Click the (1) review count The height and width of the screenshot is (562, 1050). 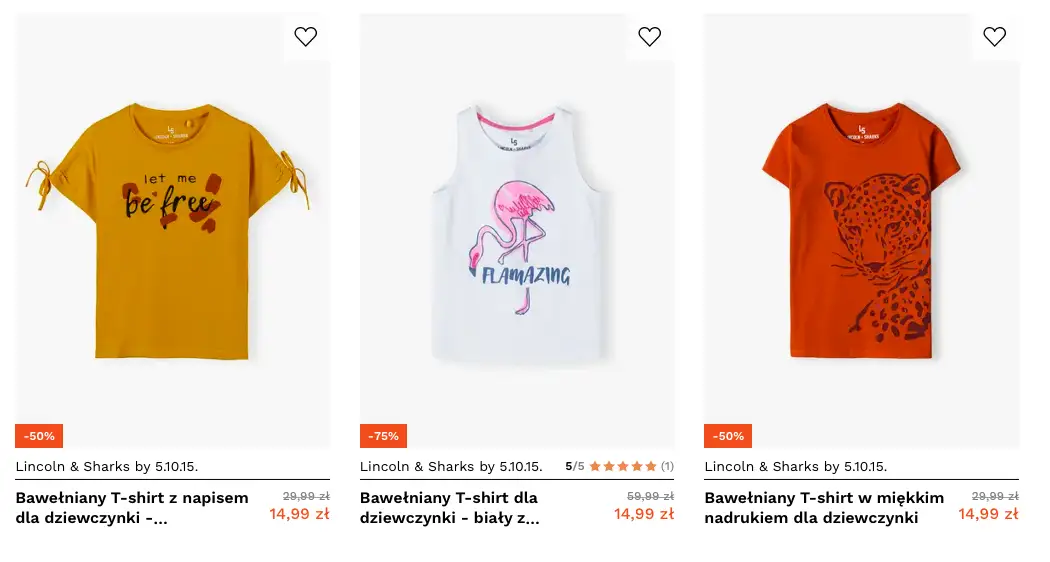667,466
